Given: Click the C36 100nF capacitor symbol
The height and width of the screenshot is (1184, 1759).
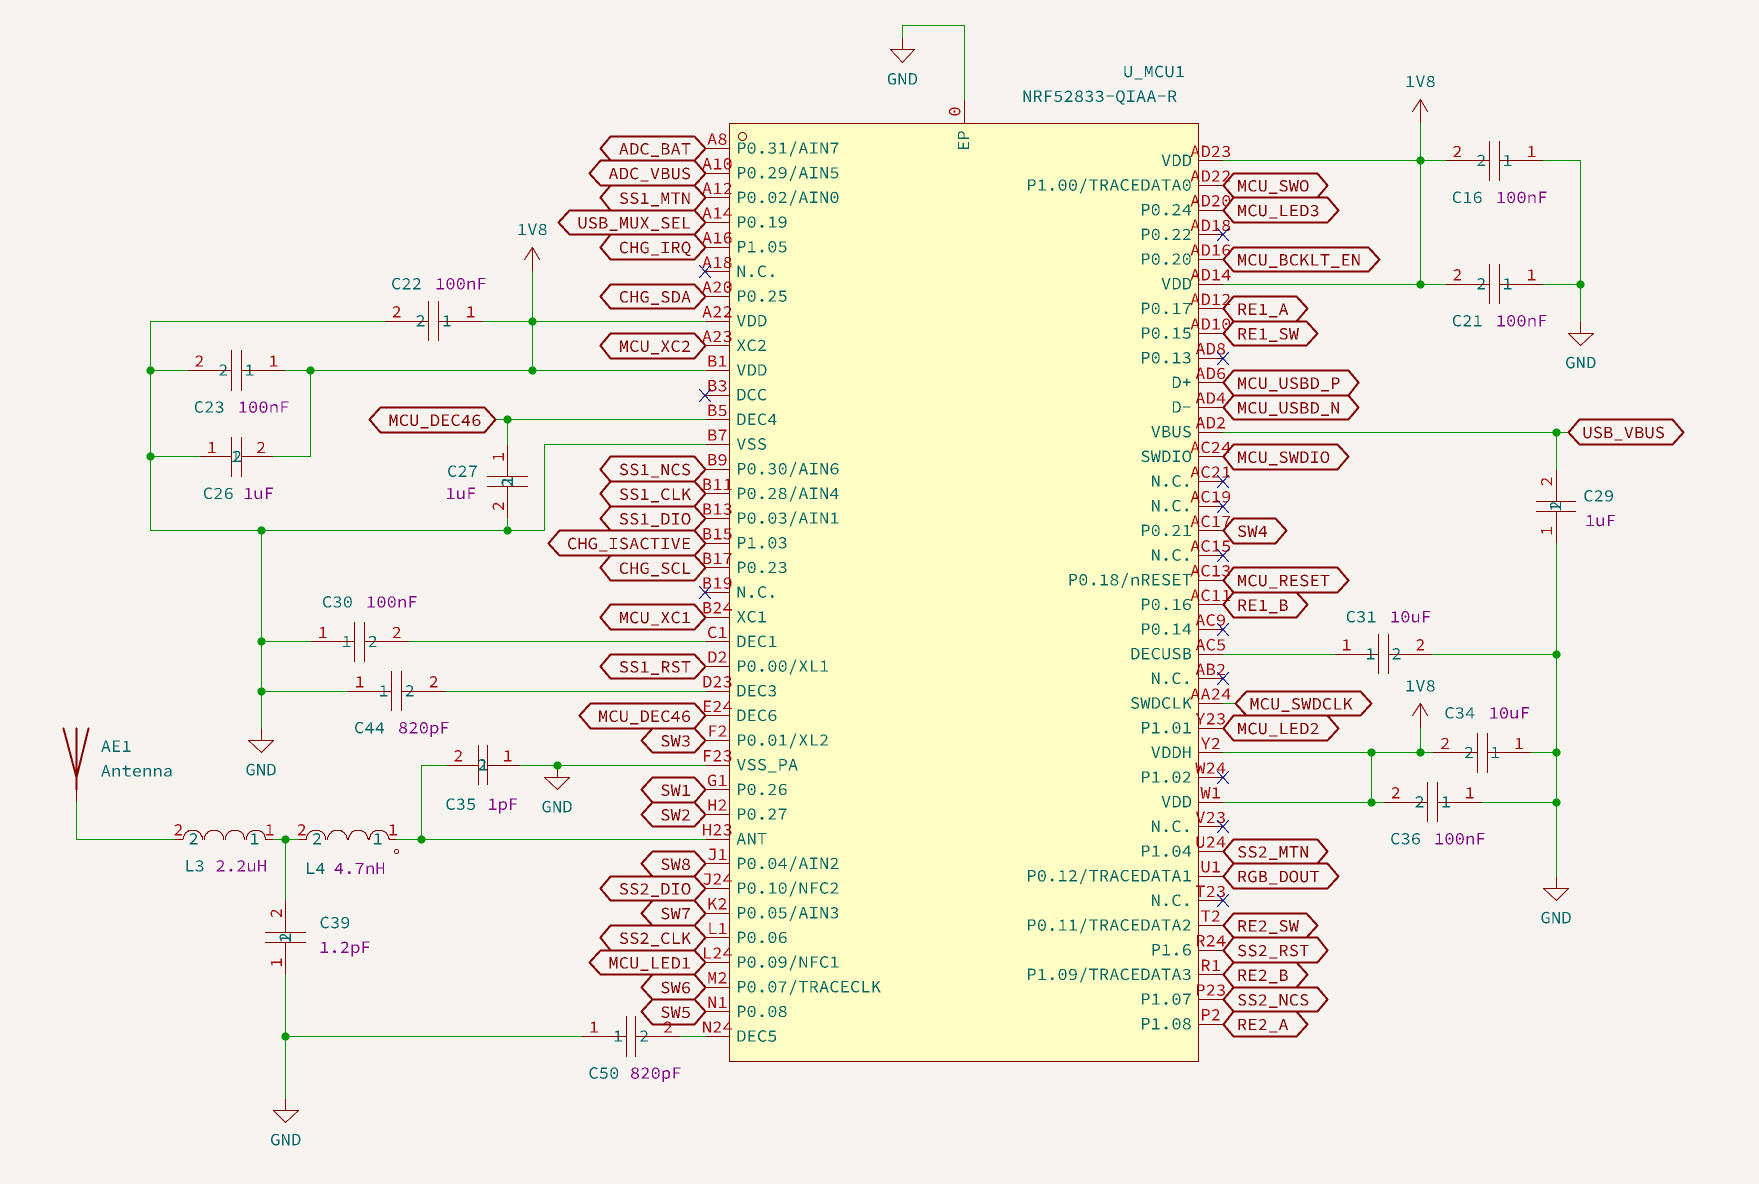Looking at the screenshot, I should [1433, 802].
